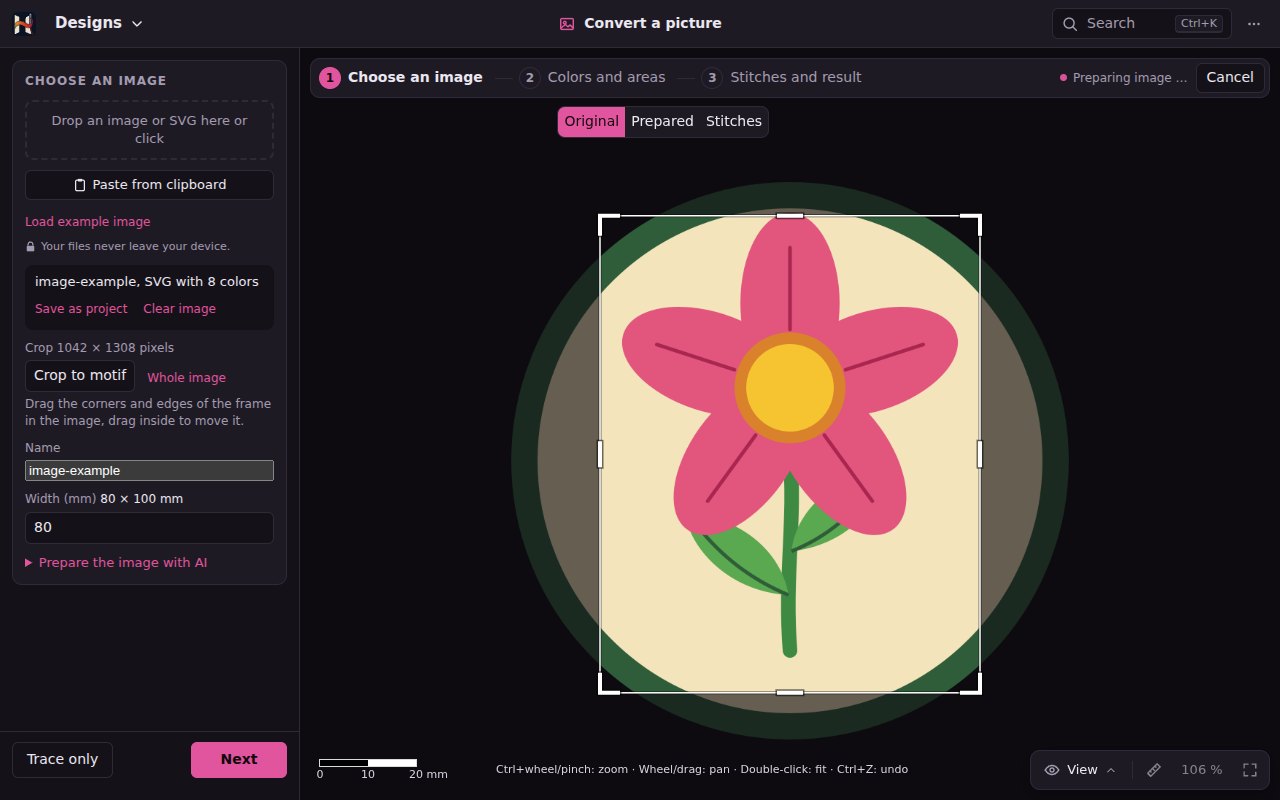Click the eye icon in View control
The height and width of the screenshot is (800, 1280).
pos(1052,770)
